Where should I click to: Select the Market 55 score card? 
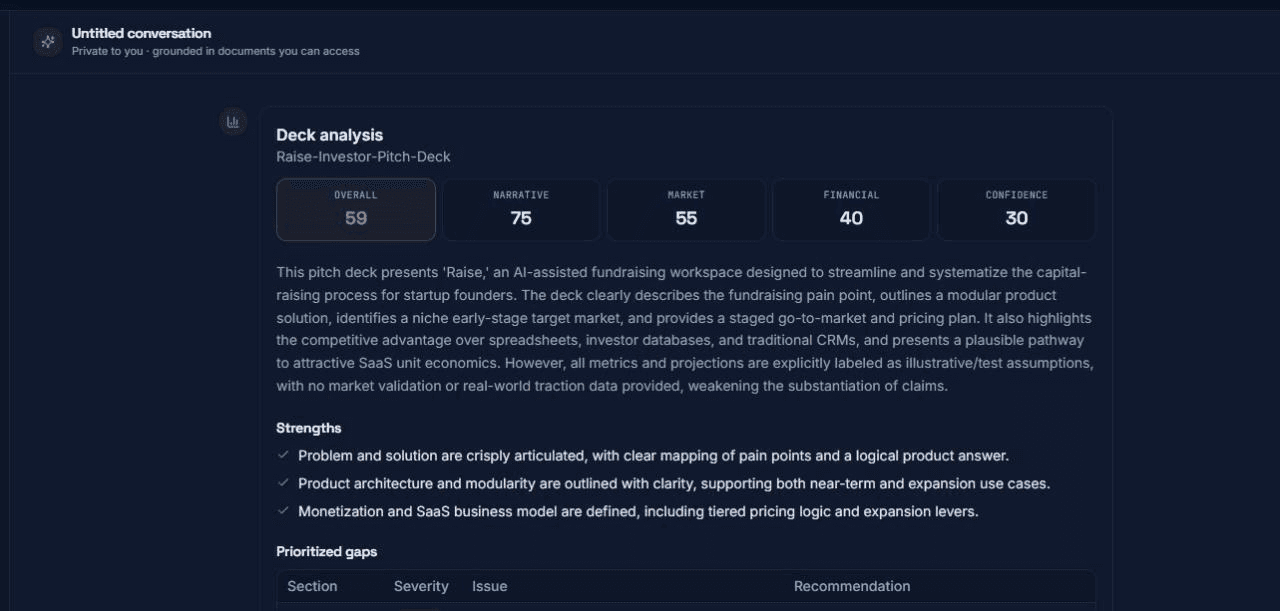coord(686,210)
